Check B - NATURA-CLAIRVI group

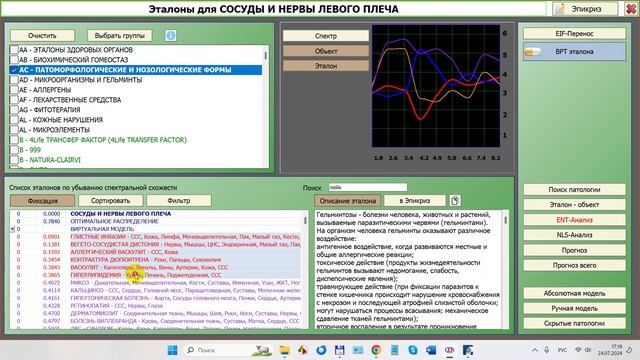pos(14,160)
